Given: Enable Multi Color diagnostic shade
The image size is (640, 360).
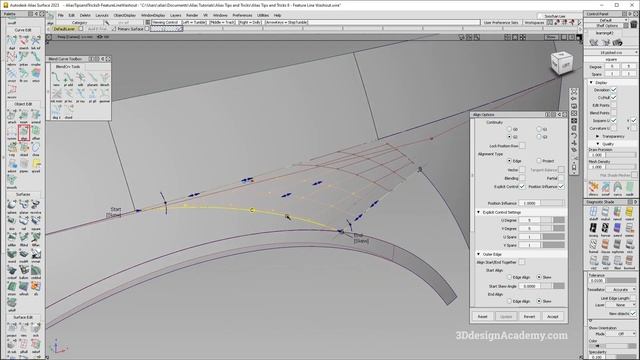Looking at the screenshot, I should 605,213.
